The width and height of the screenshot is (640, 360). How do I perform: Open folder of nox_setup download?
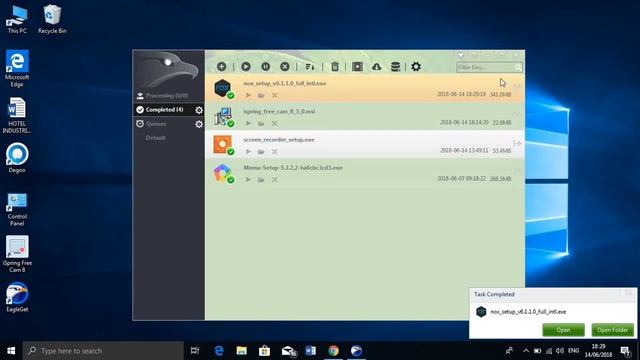click(261, 96)
